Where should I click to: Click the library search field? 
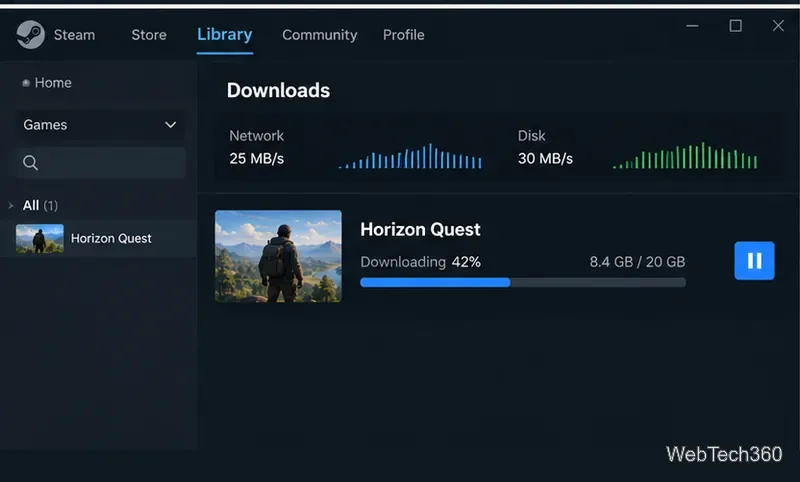point(100,163)
